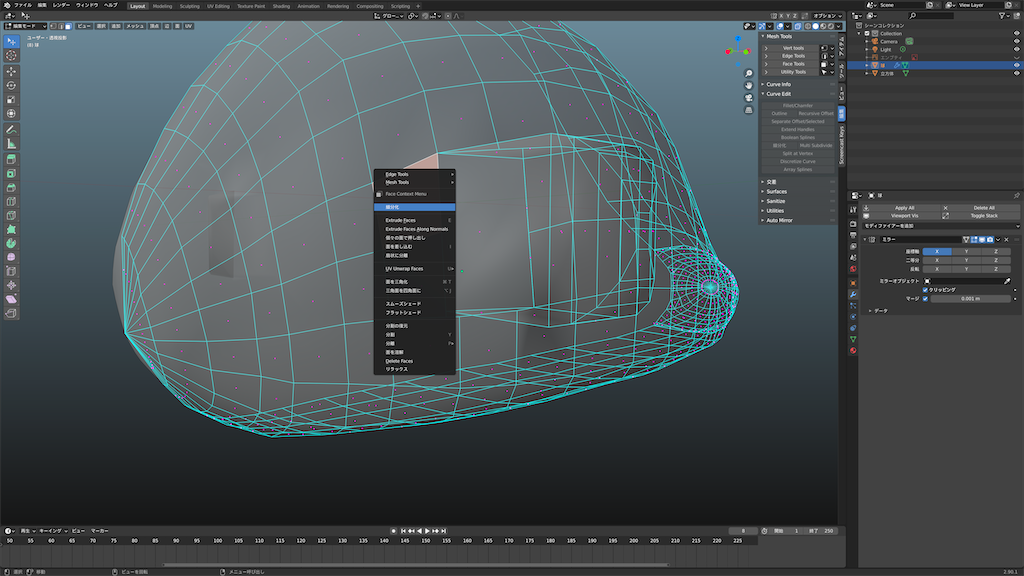Hide the Camera object in outliner
The height and width of the screenshot is (576, 1024).
[x=1016, y=41]
